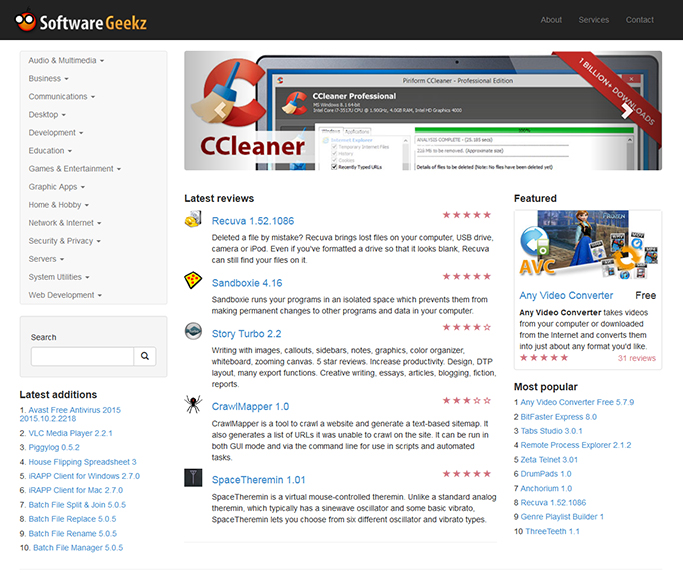
Task: Expand the Audio & Multimedia category
Action: tap(66, 61)
